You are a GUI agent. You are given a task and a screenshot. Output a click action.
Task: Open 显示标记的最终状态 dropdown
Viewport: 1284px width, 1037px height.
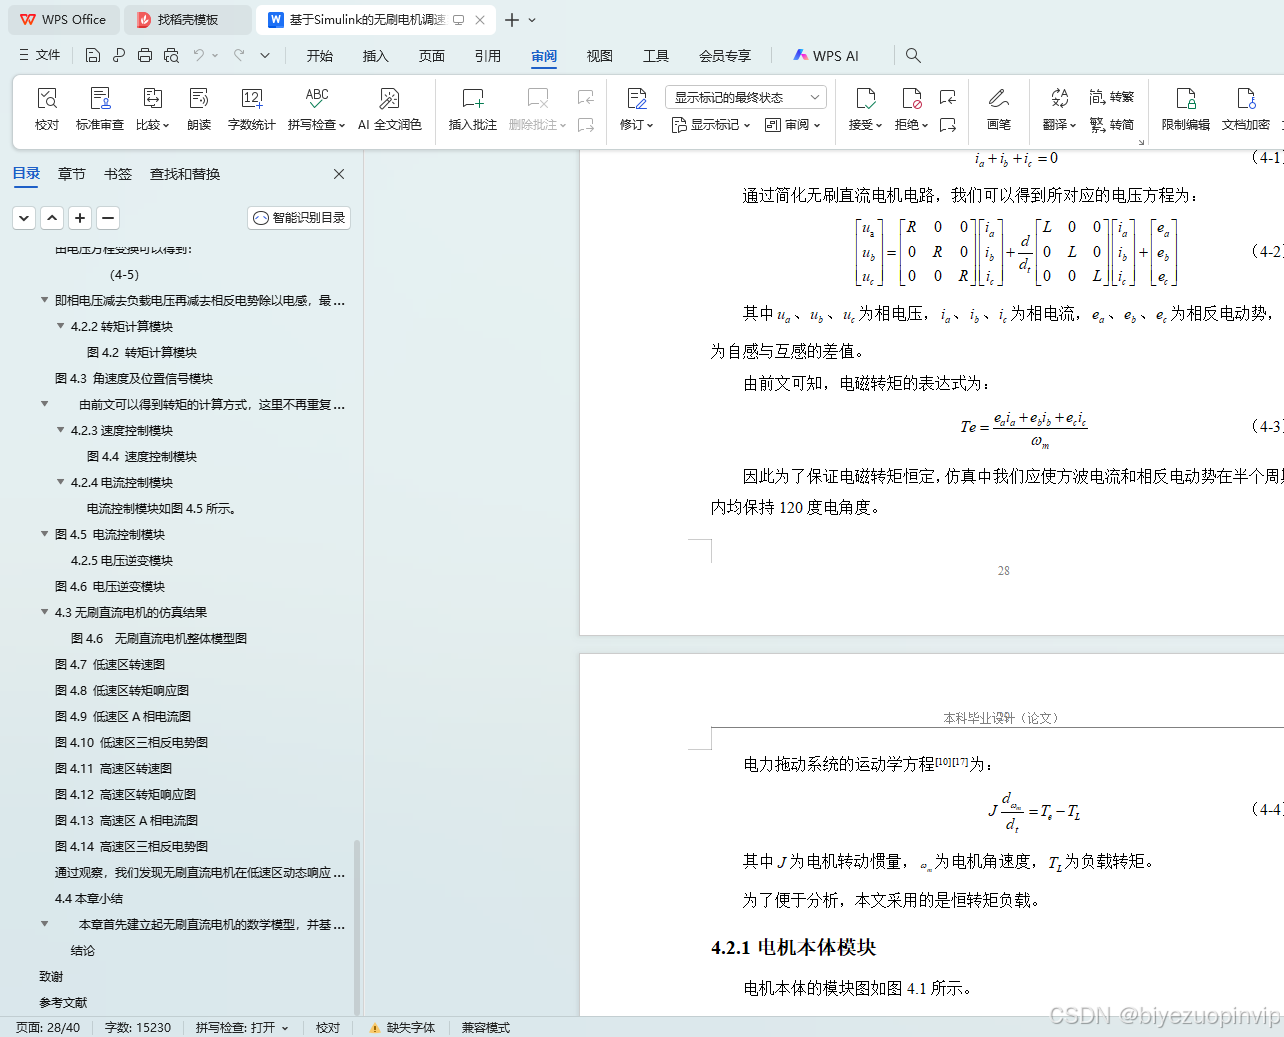click(x=745, y=97)
